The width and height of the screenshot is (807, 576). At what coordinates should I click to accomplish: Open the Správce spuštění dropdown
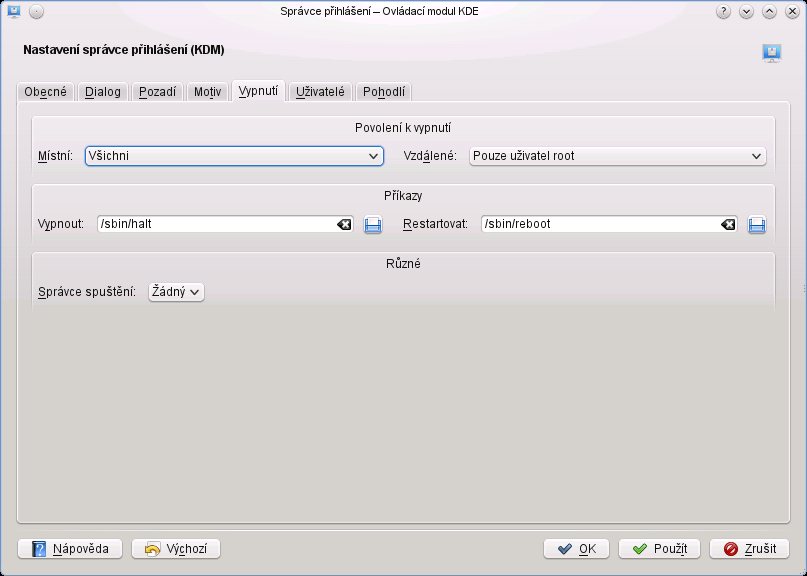[176, 292]
